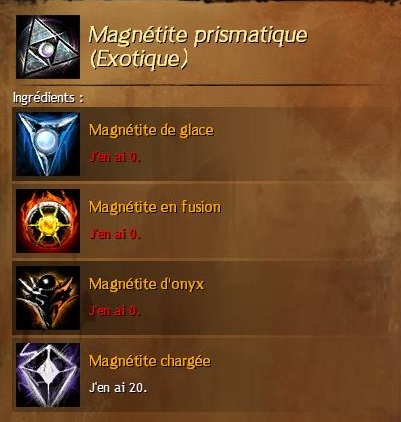
Task: Open the Magnétite d'onyx name link
Action: [146, 284]
